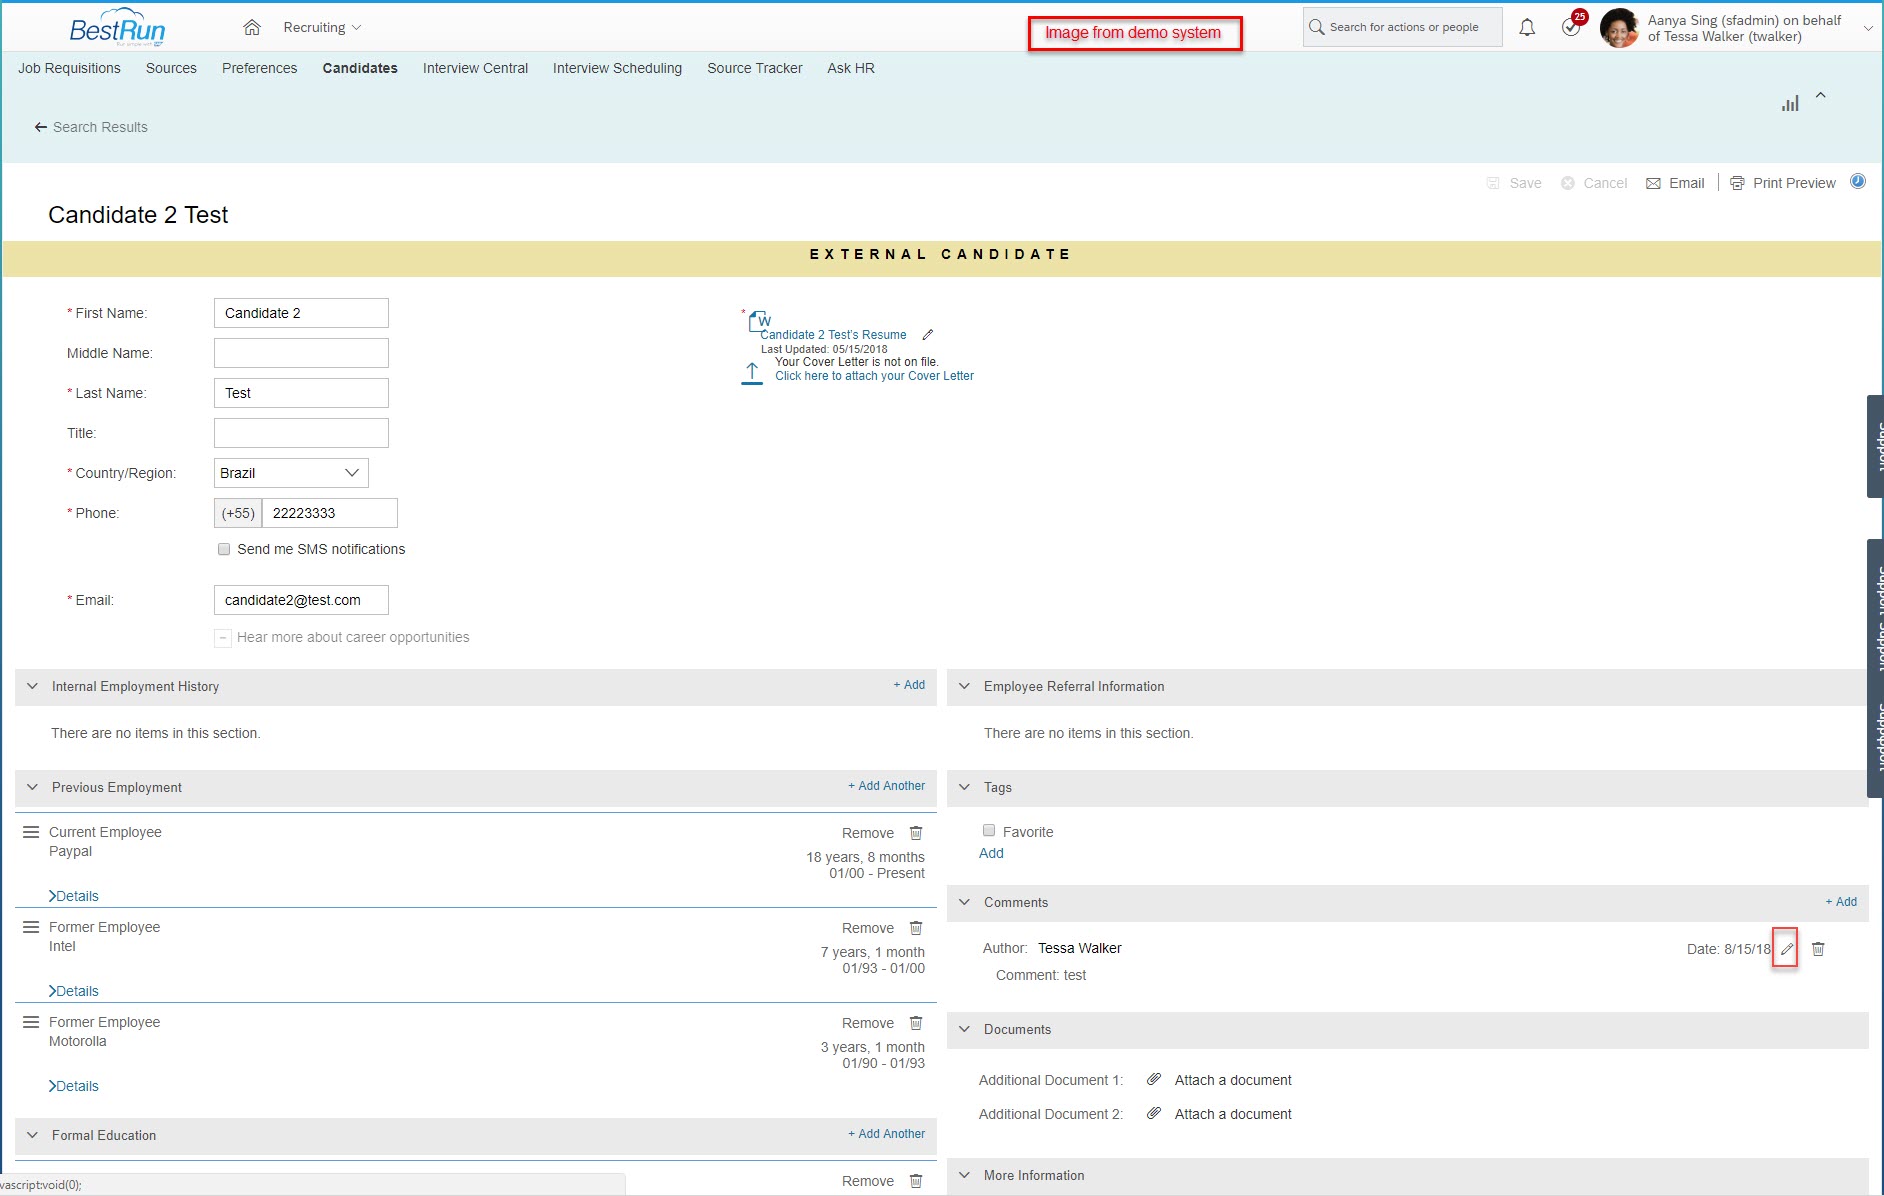Open the Ask HR tab
Viewport: 1884px width, 1196px height.
click(851, 68)
